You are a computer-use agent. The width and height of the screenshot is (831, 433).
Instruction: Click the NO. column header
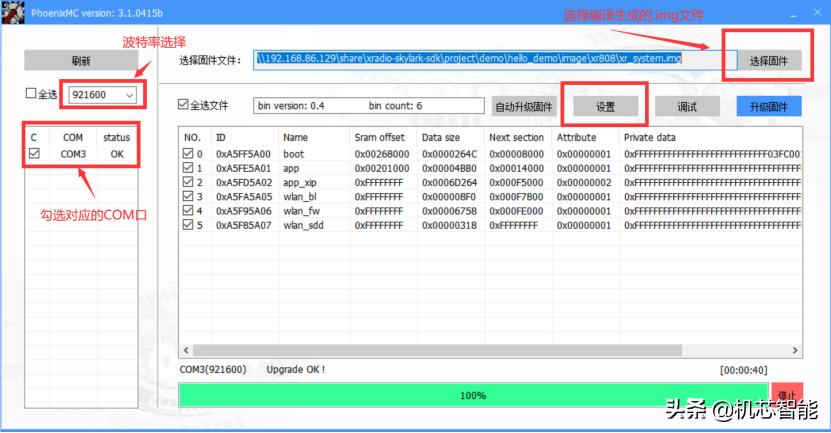[x=192, y=138]
